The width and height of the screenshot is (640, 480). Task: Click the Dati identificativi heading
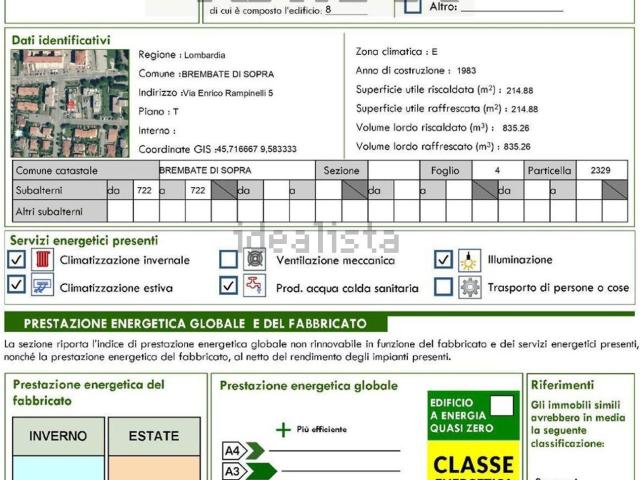click(x=61, y=40)
